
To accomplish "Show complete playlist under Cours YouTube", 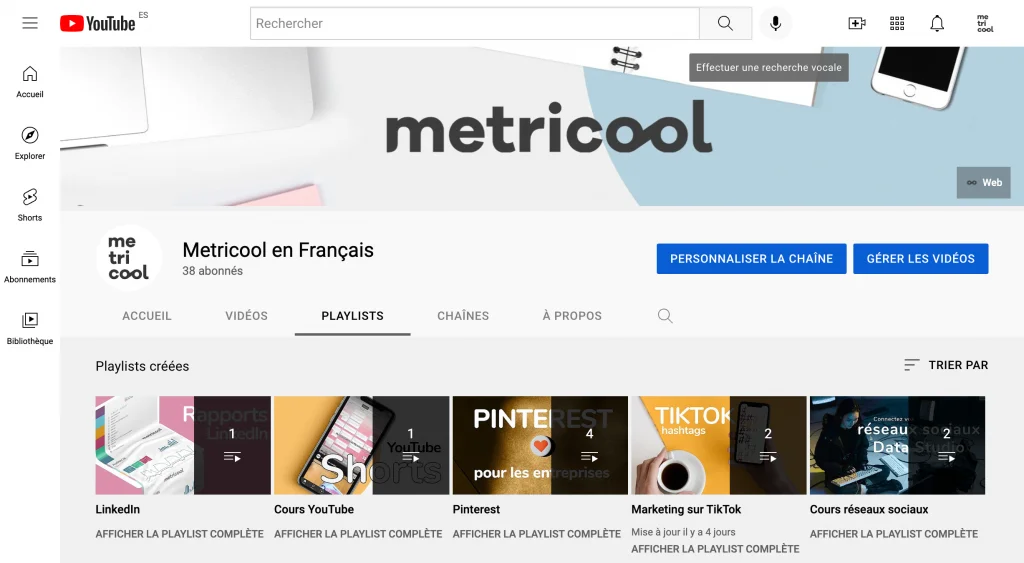I will coord(358,534).
